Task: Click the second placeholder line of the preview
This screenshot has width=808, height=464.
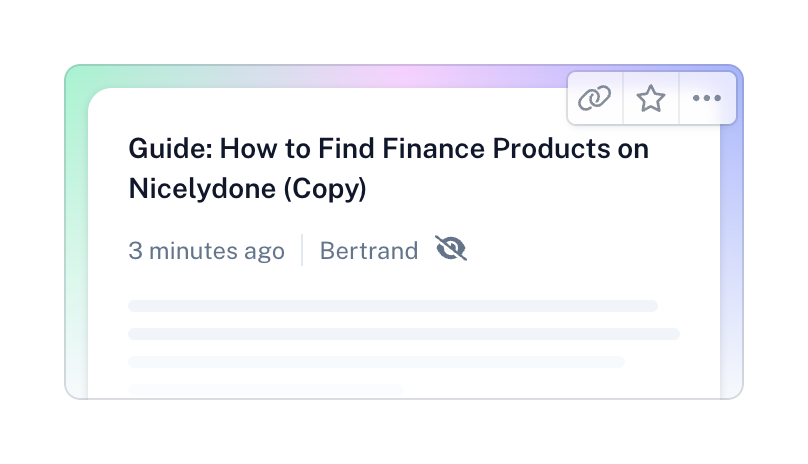Action: coord(404,334)
